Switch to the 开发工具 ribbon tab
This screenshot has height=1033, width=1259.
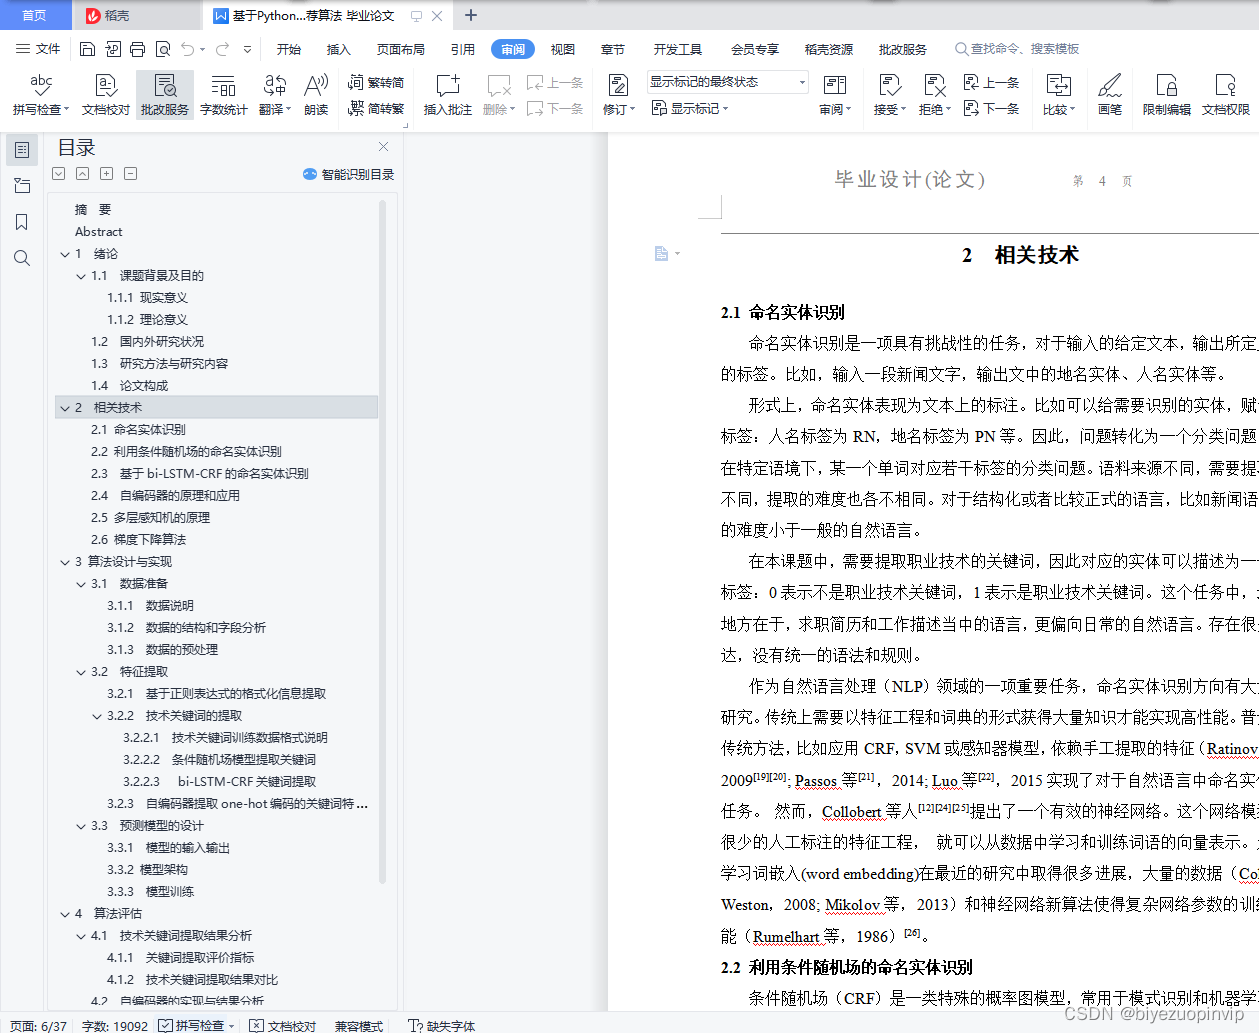tap(678, 49)
